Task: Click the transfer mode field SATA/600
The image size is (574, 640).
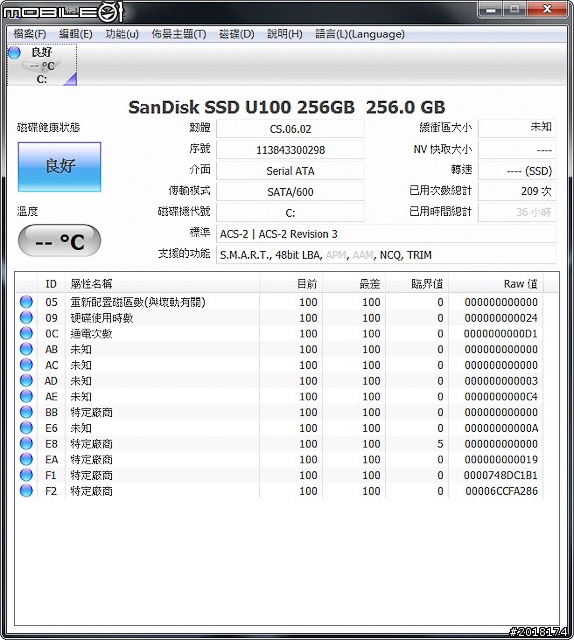Action: [290, 192]
